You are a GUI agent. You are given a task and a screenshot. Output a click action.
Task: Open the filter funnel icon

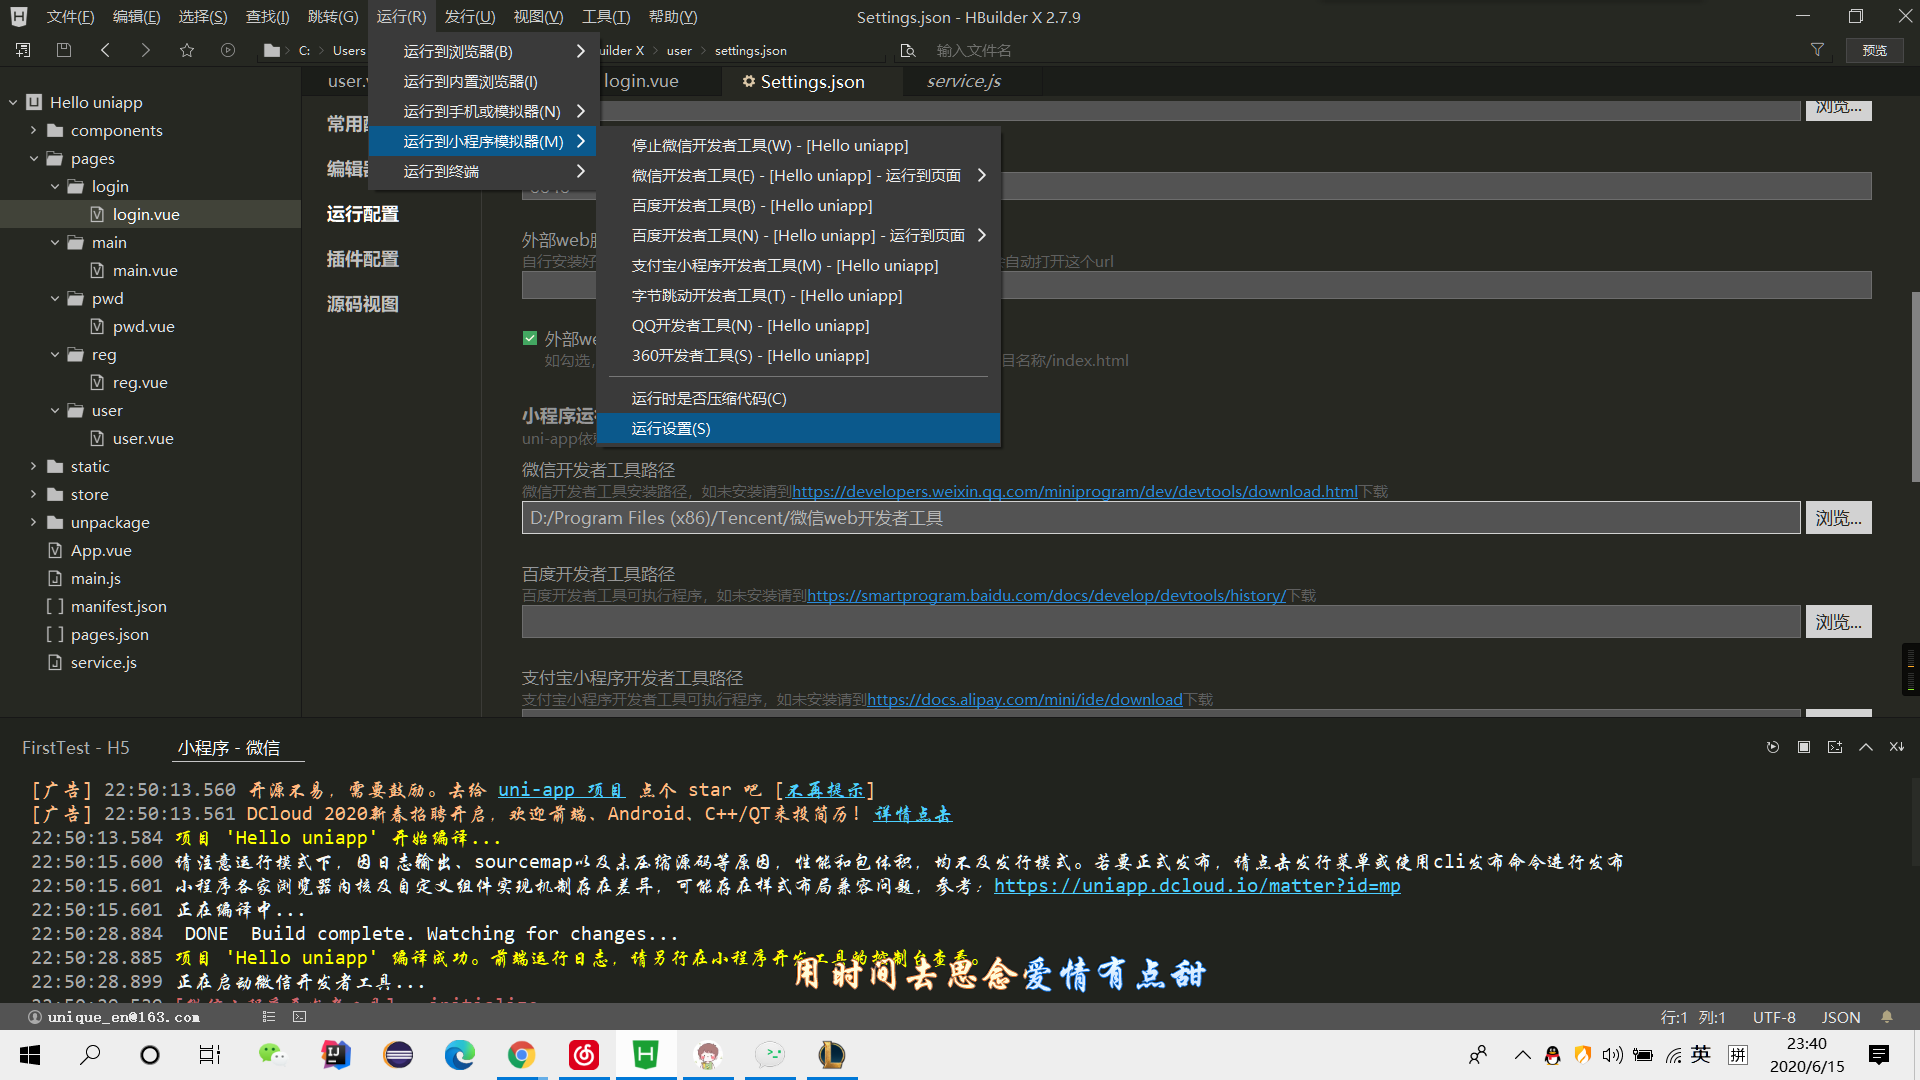coord(1817,50)
